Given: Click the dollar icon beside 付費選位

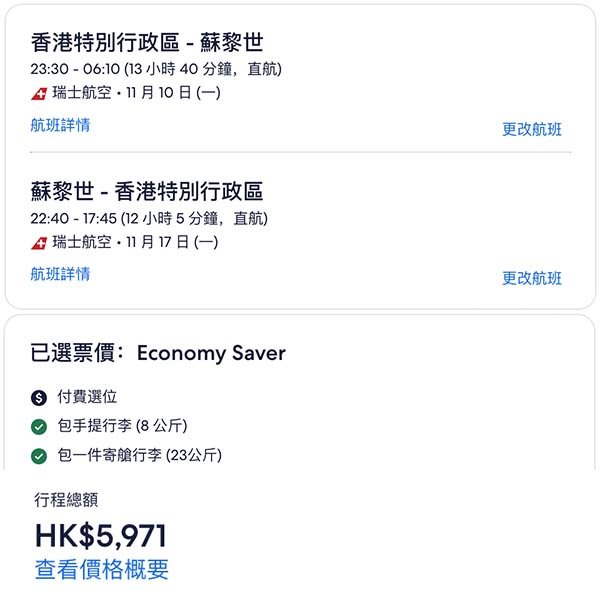Looking at the screenshot, I should tap(39, 397).
